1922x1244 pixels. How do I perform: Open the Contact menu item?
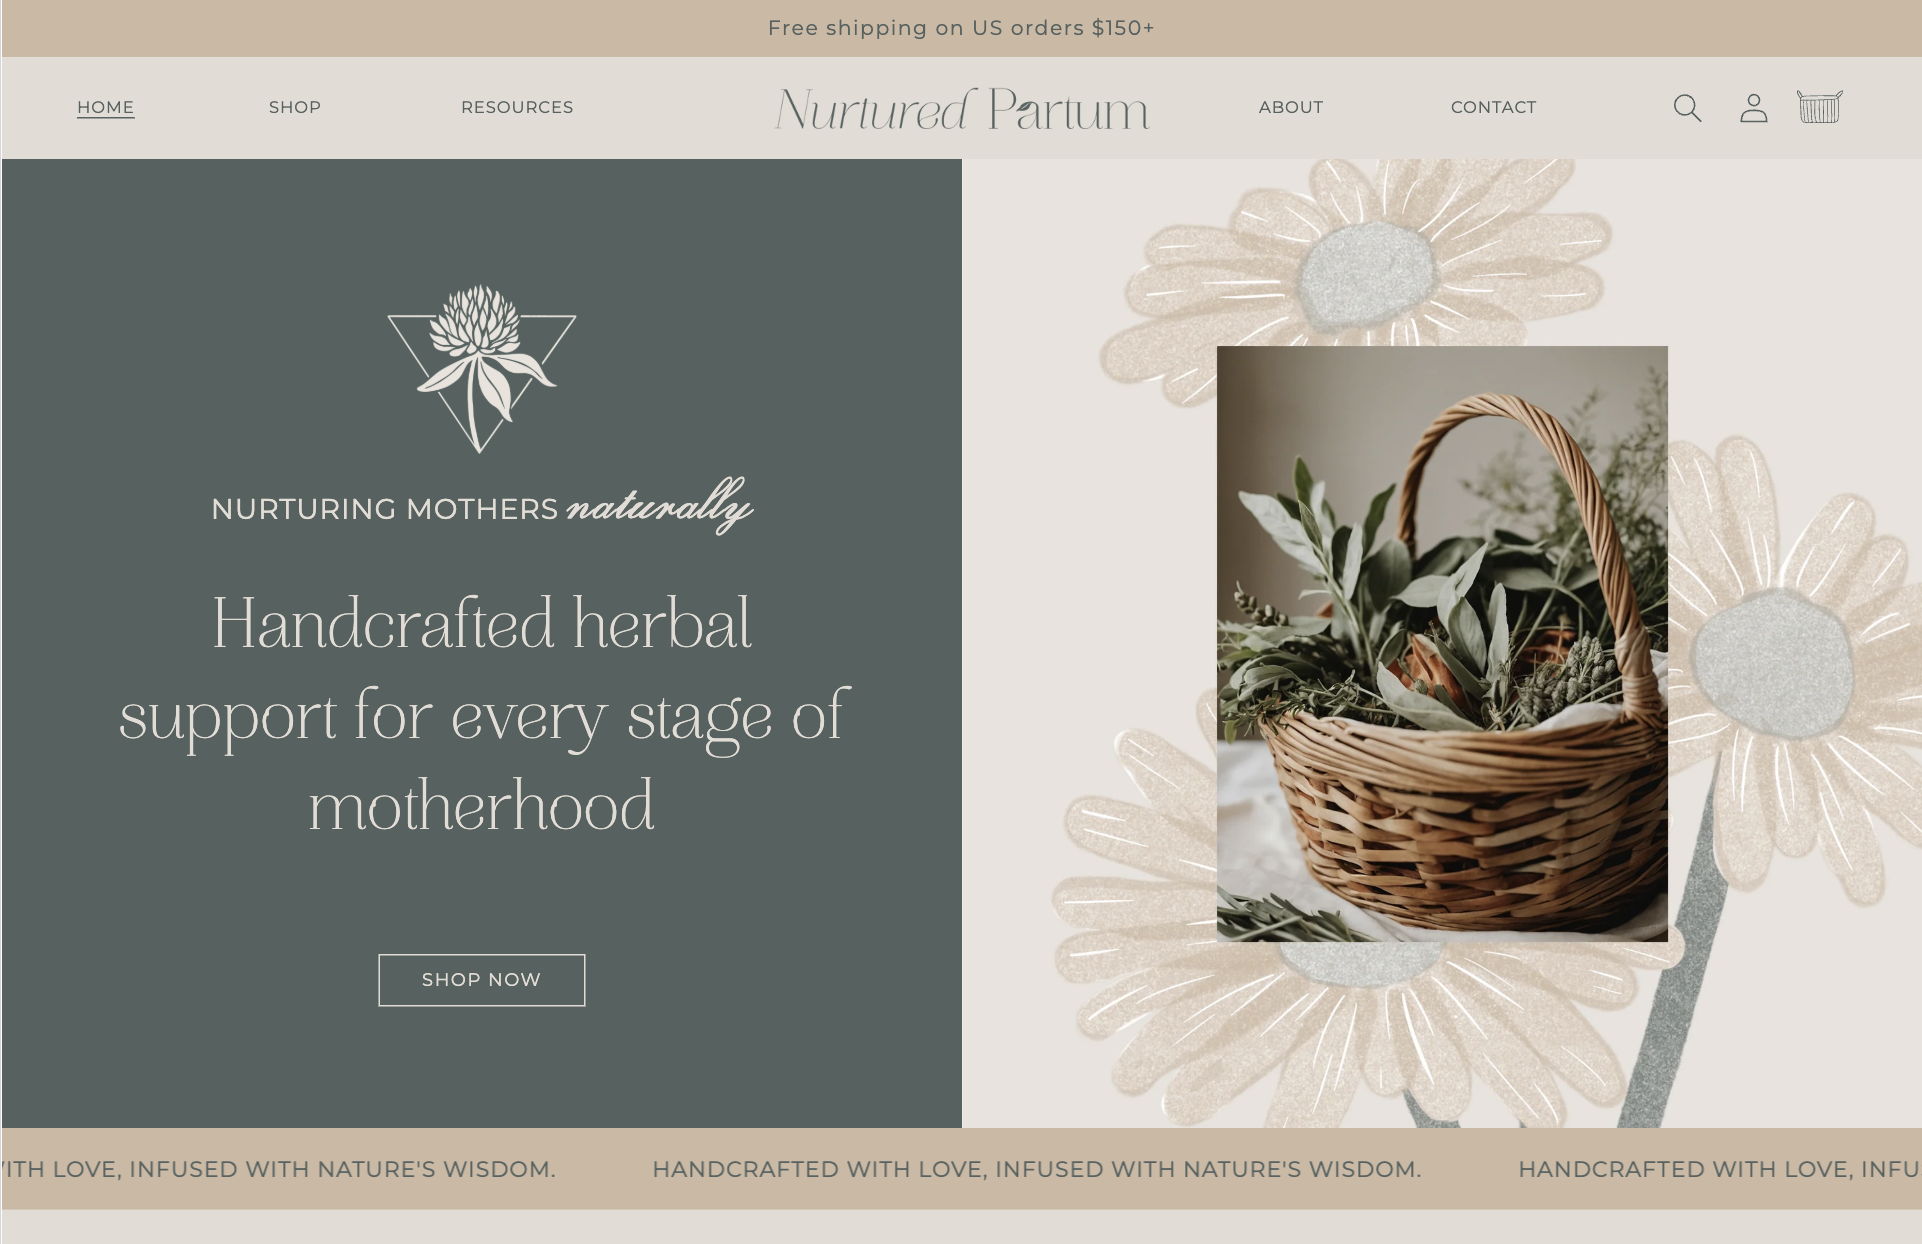point(1493,107)
